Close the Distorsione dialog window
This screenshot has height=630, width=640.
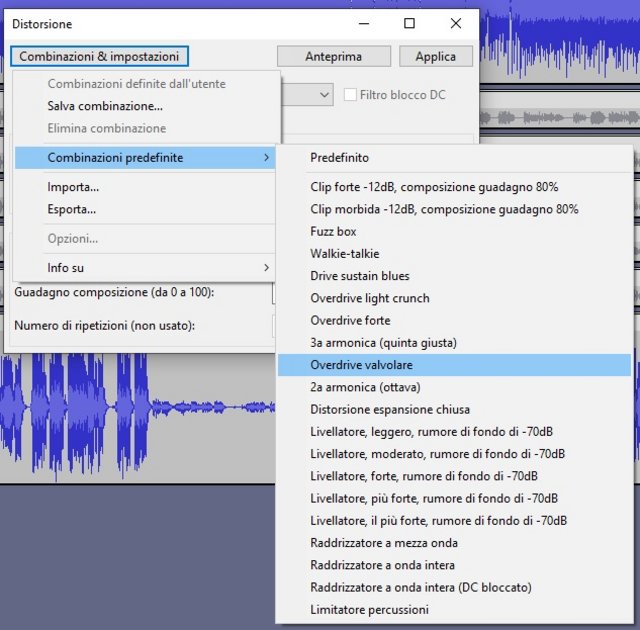click(x=456, y=23)
